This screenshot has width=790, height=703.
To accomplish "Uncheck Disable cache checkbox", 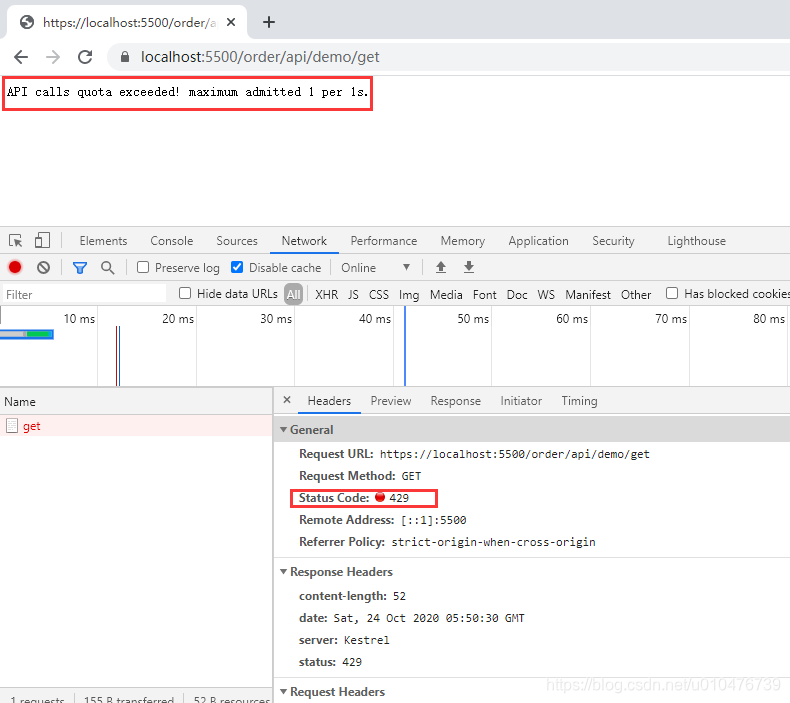I will tap(237, 267).
